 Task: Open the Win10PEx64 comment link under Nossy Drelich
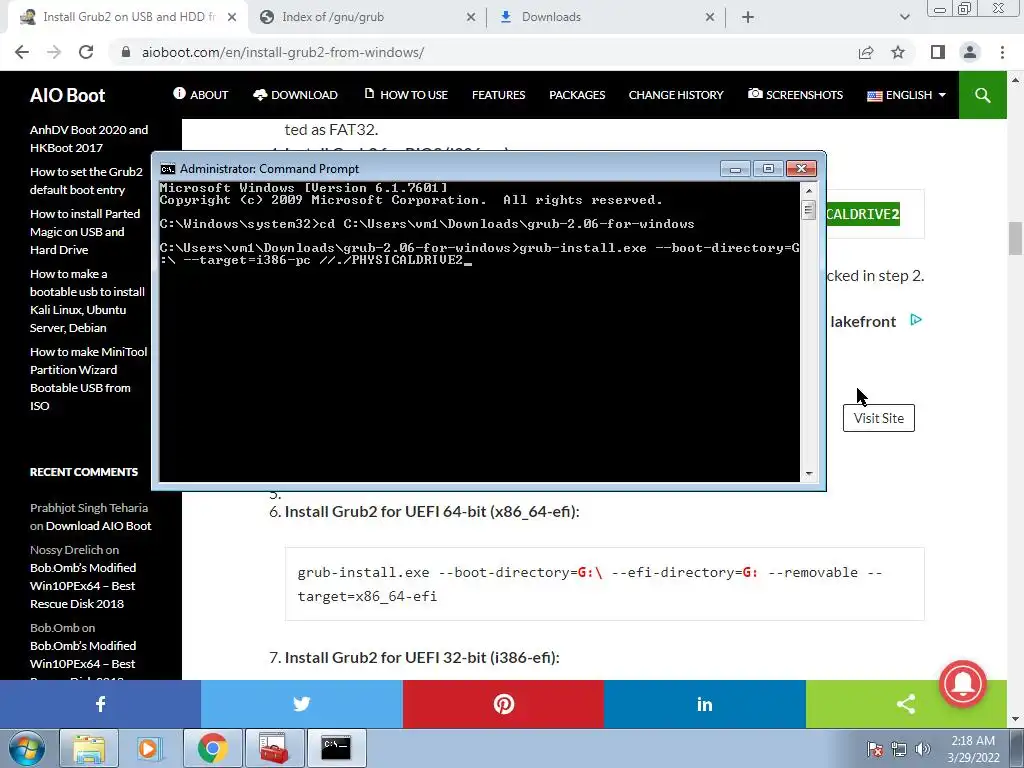(x=83, y=586)
